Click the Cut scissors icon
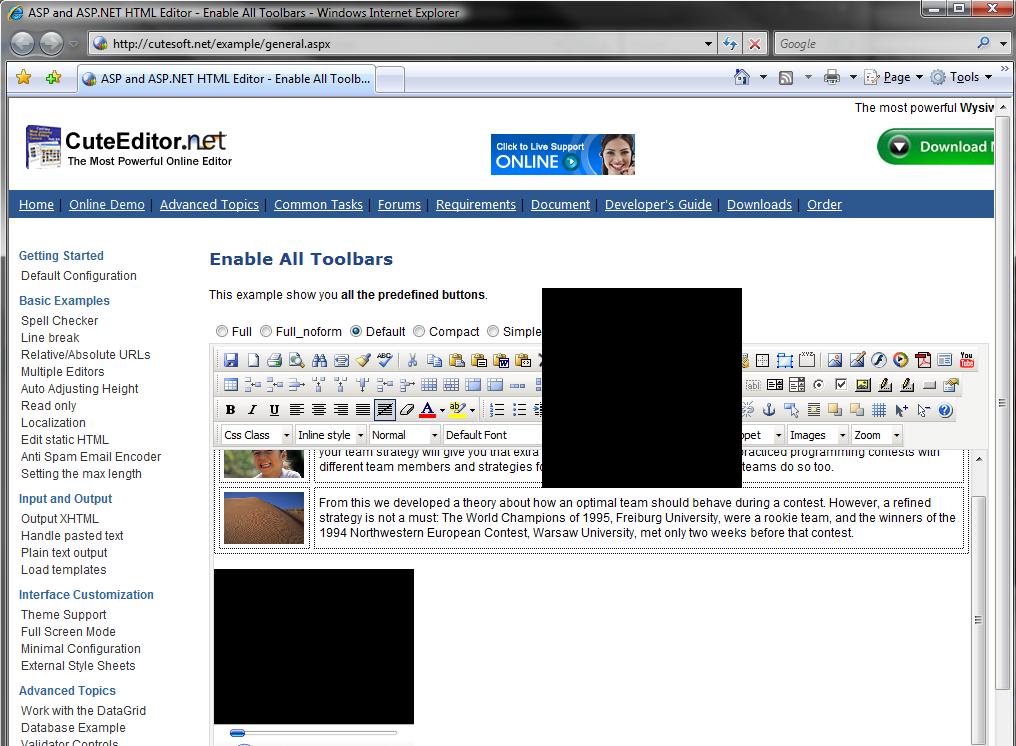 point(412,360)
